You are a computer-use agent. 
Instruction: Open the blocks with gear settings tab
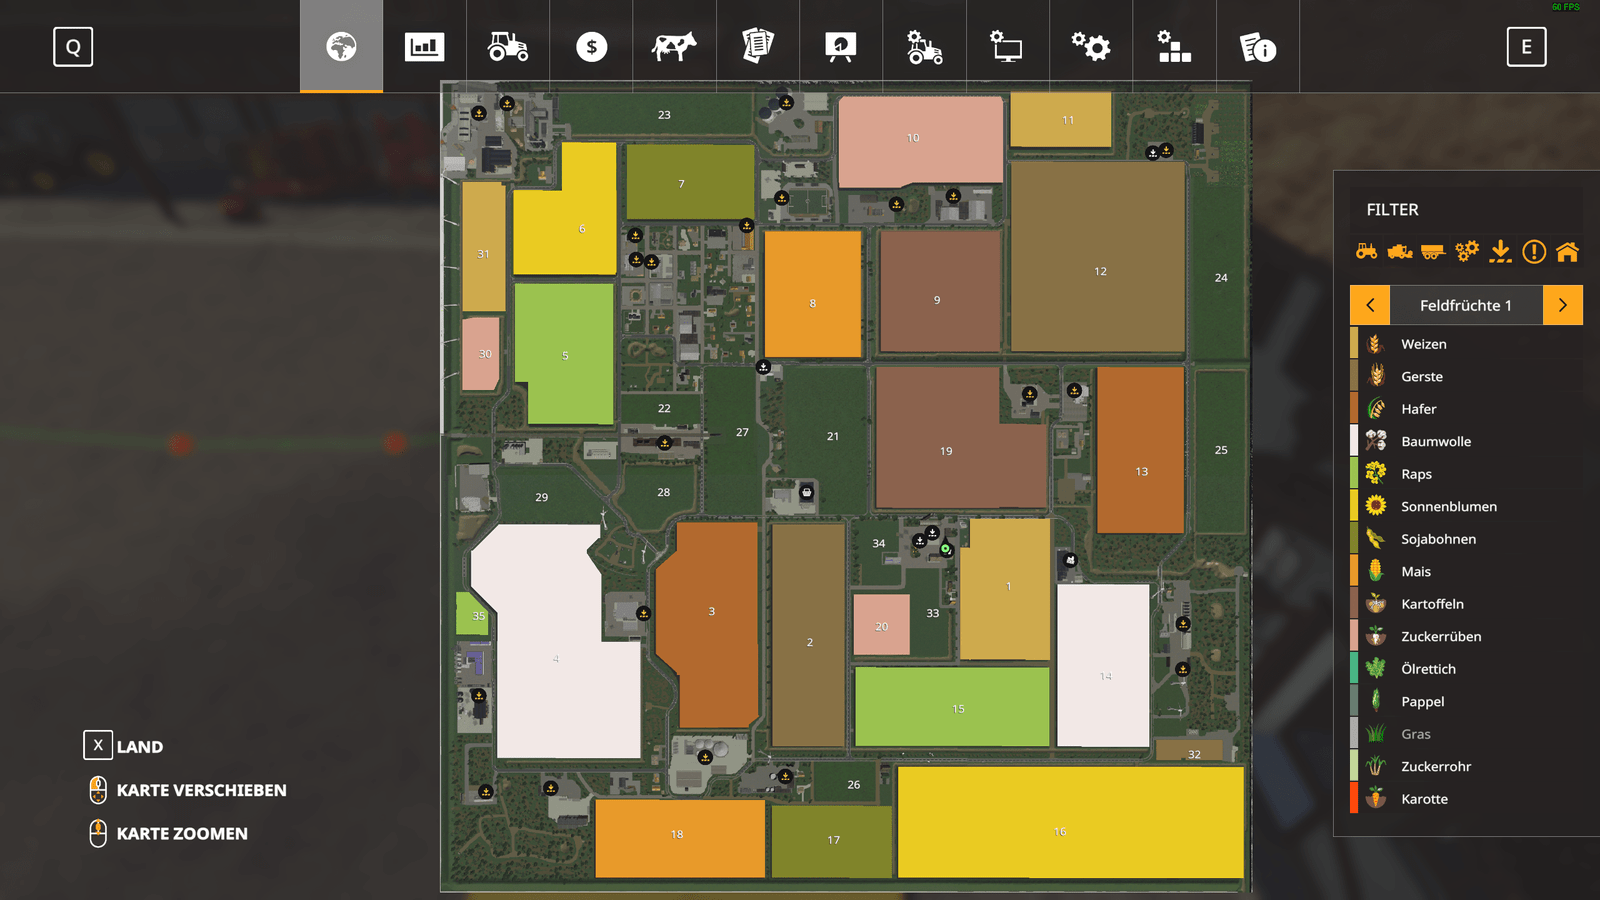click(1174, 46)
